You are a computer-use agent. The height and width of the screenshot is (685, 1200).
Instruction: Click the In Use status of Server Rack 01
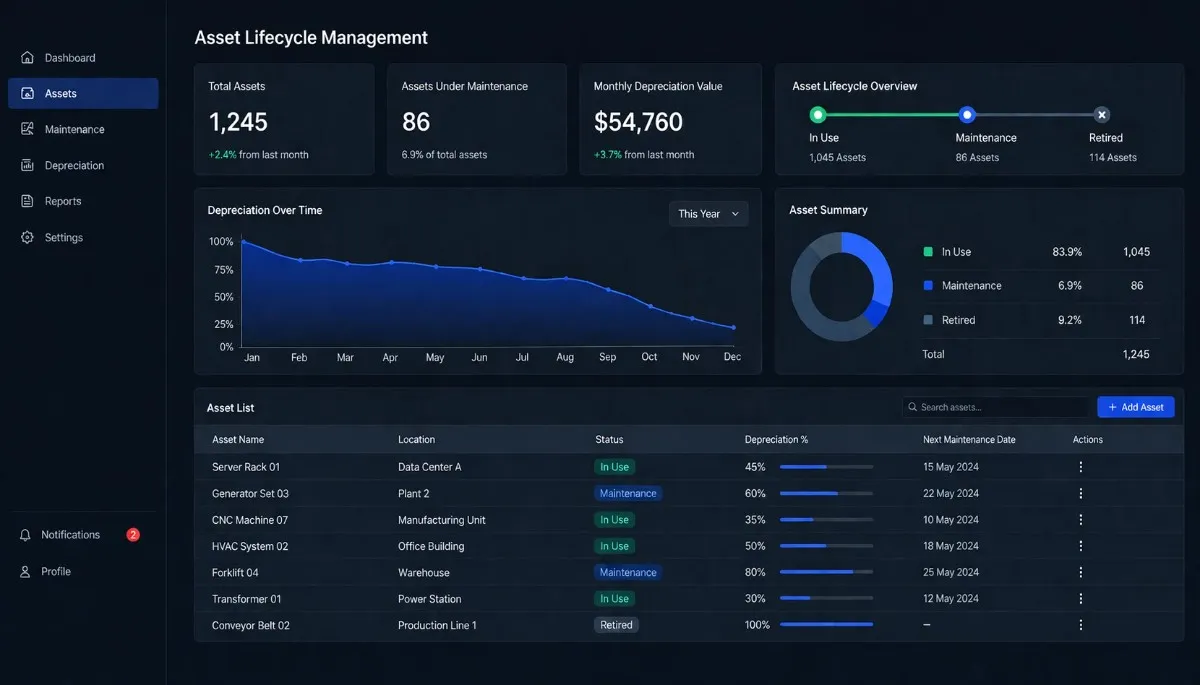pyautogui.click(x=614, y=467)
